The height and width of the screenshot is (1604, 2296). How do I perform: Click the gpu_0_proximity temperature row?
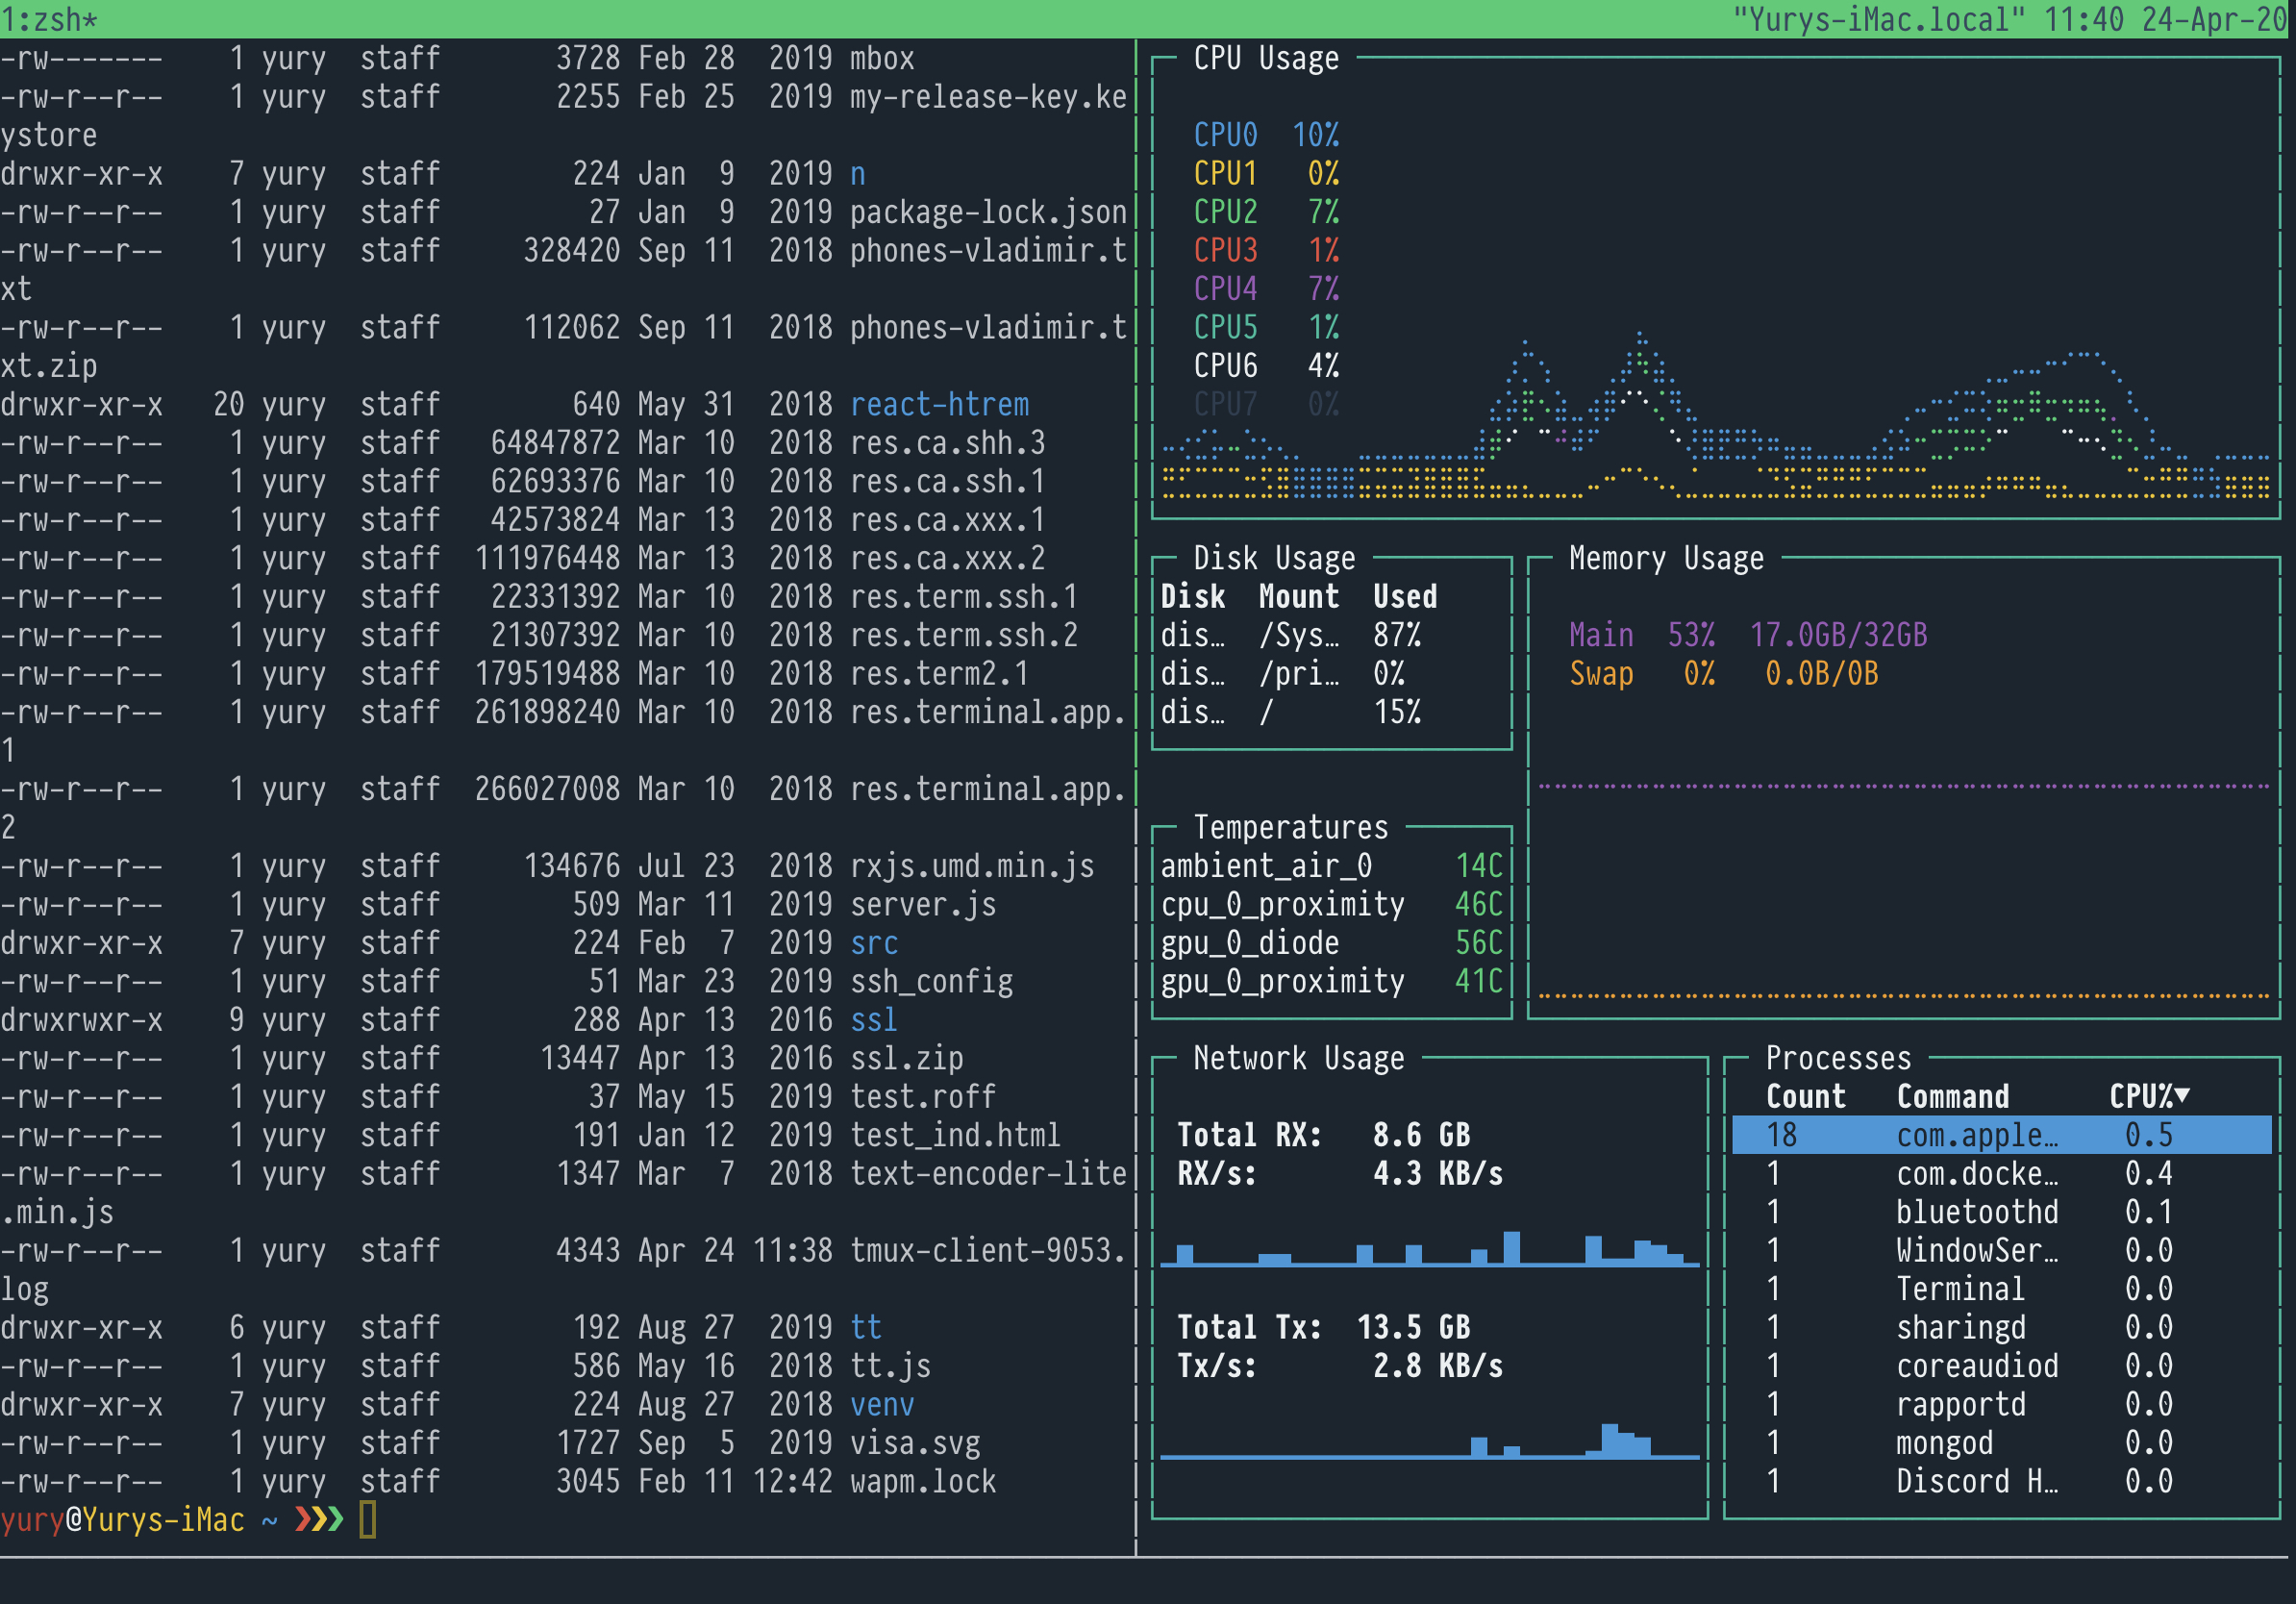click(1331, 982)
